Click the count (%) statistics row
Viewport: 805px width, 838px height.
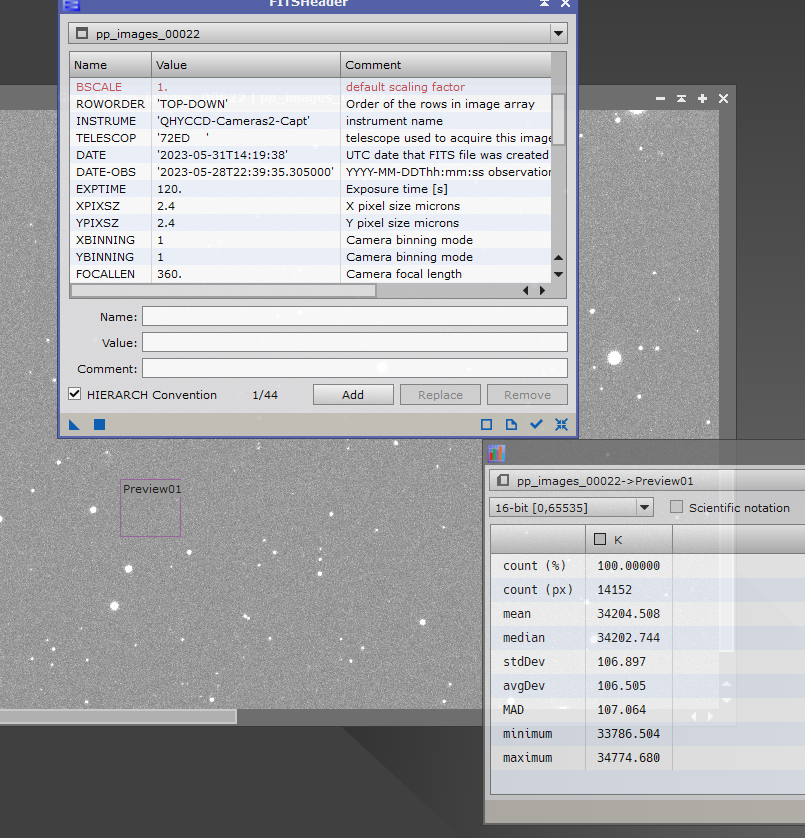tap(647, 565)
